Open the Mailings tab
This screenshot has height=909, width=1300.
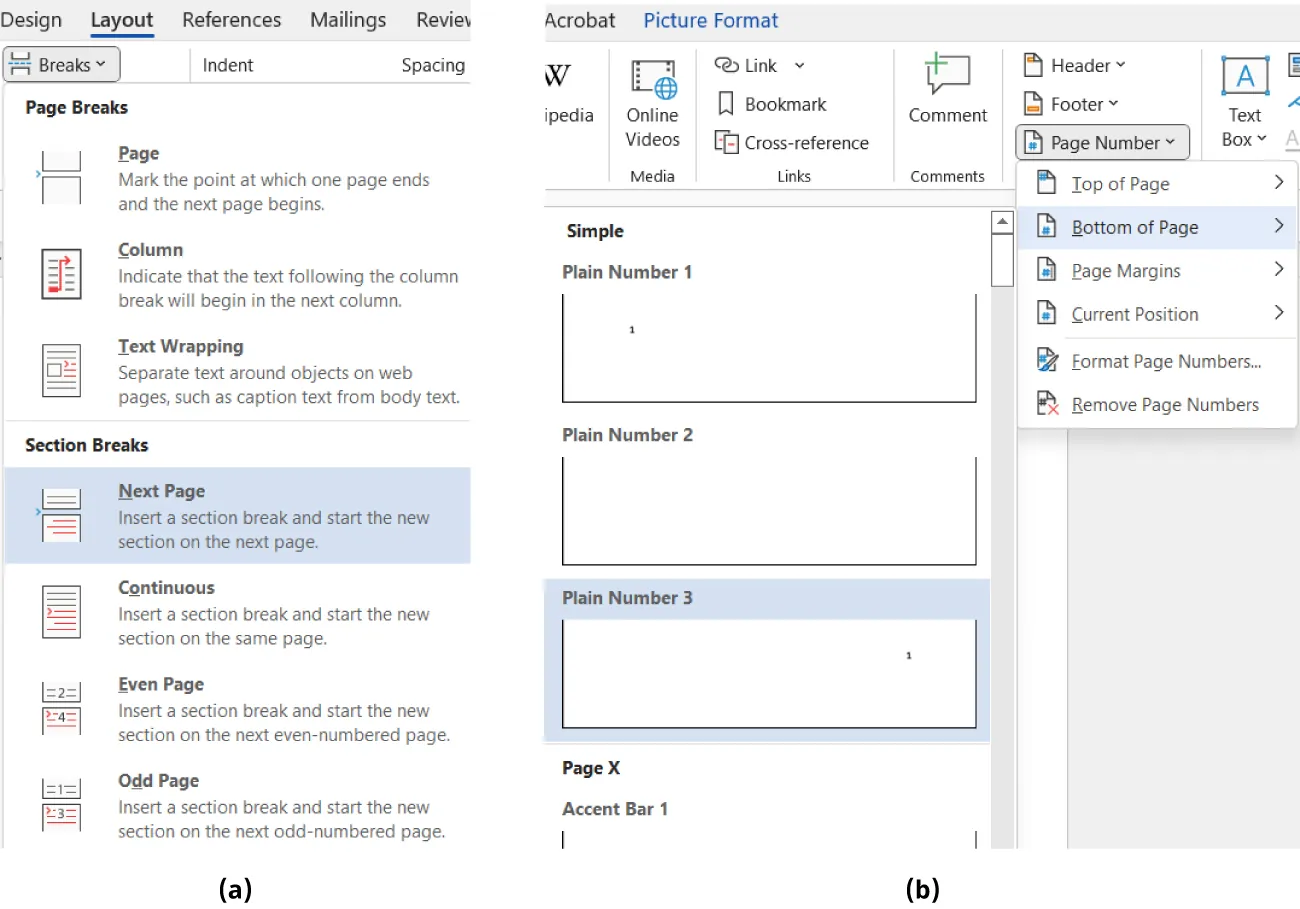(x=347, y=19)
